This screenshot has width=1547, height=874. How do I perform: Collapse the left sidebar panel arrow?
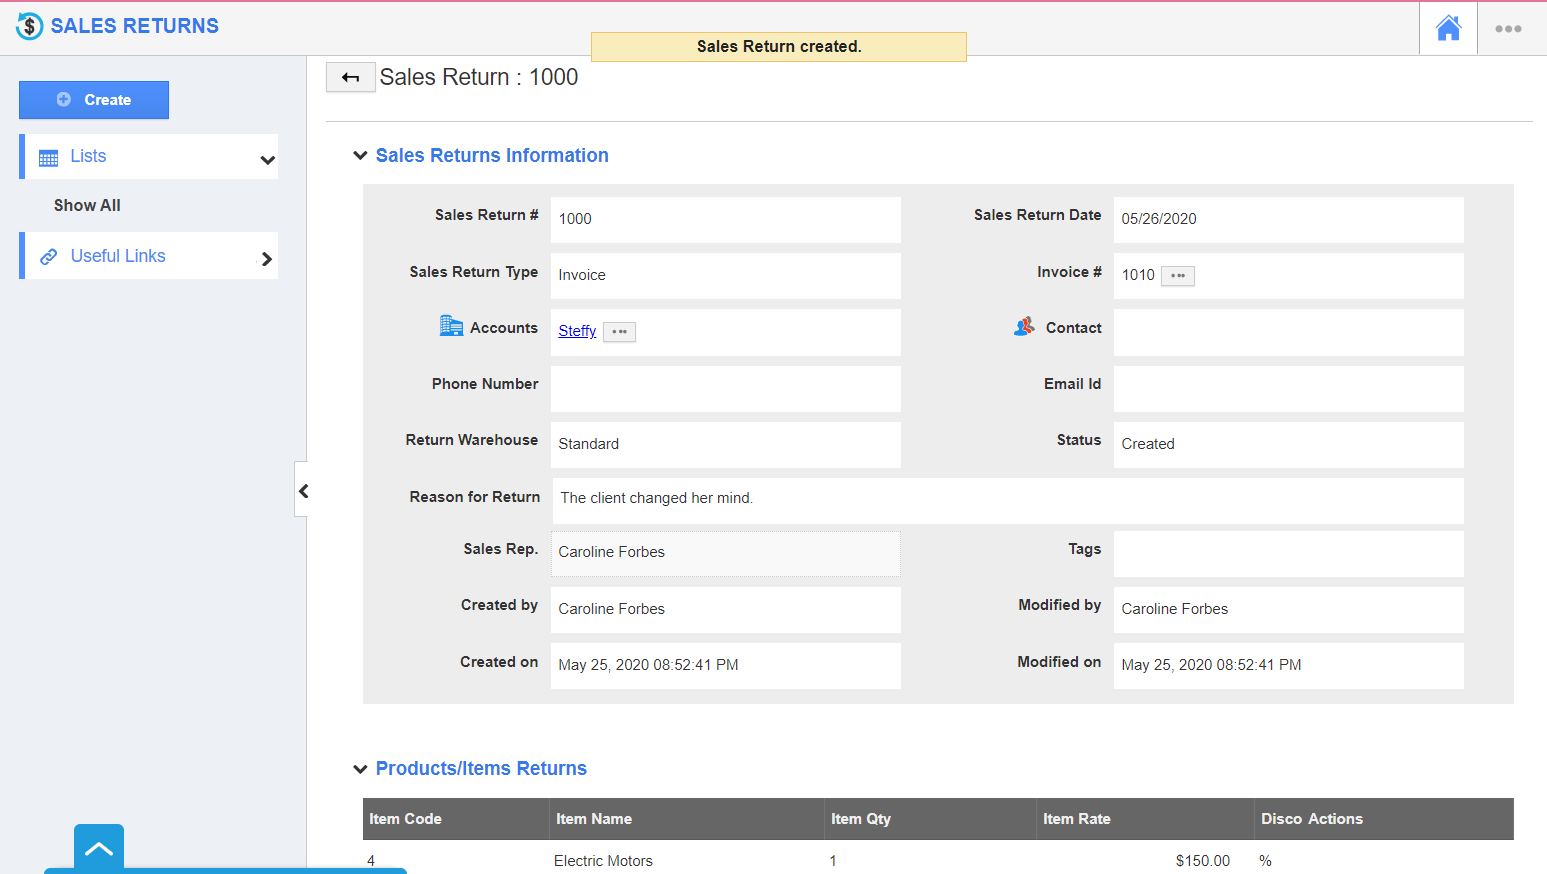[302, 490]
